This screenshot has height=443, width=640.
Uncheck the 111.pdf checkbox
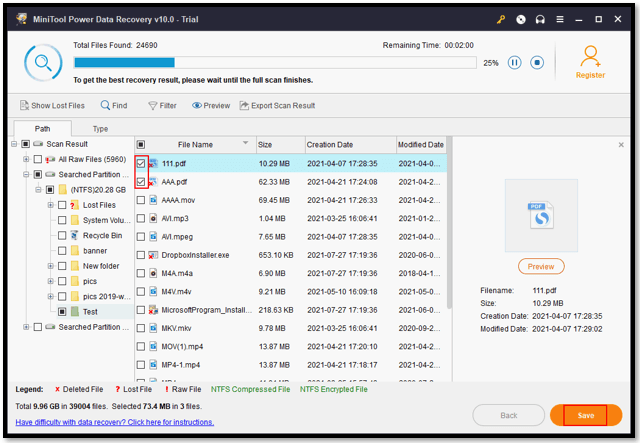[141, 163]
